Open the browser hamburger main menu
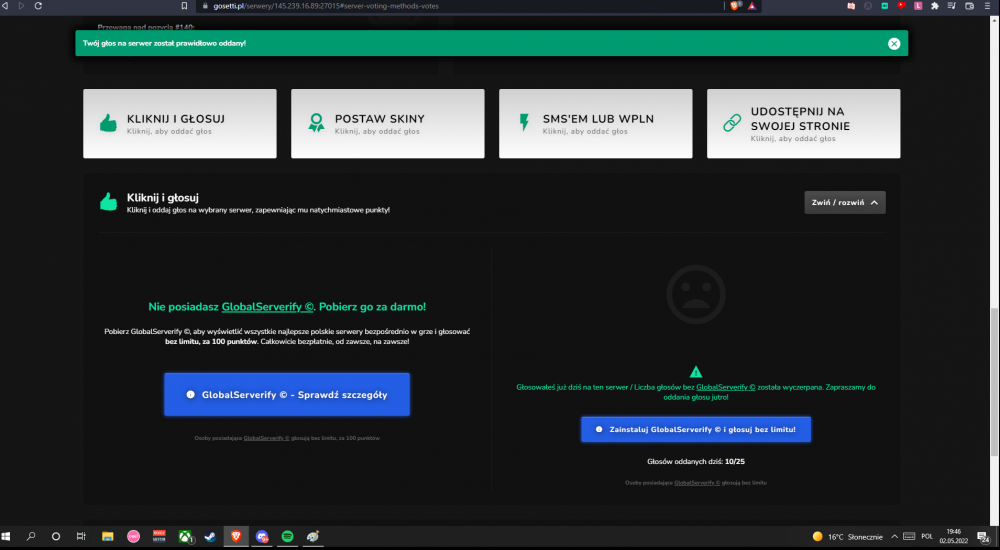Screen dimensions: 1000x550 coord(987,6)
